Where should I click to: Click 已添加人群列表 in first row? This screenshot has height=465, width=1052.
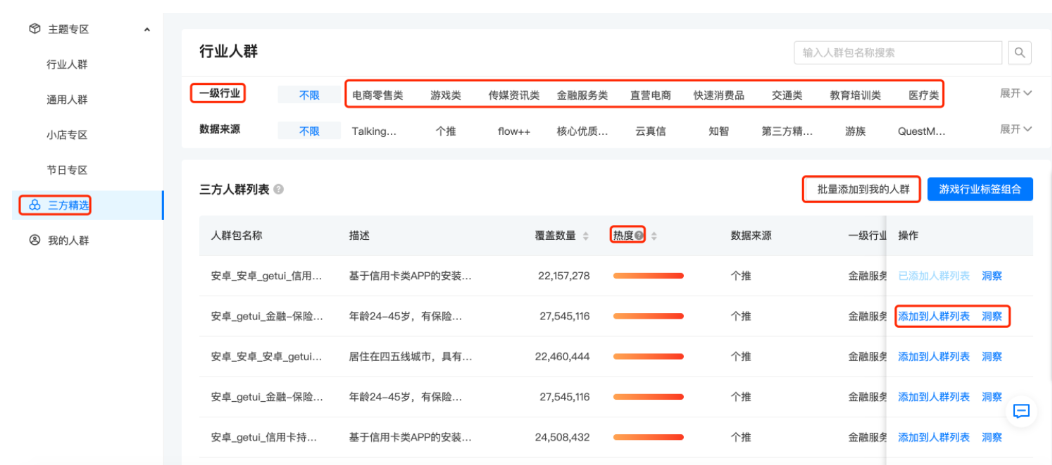pos(934,276)
